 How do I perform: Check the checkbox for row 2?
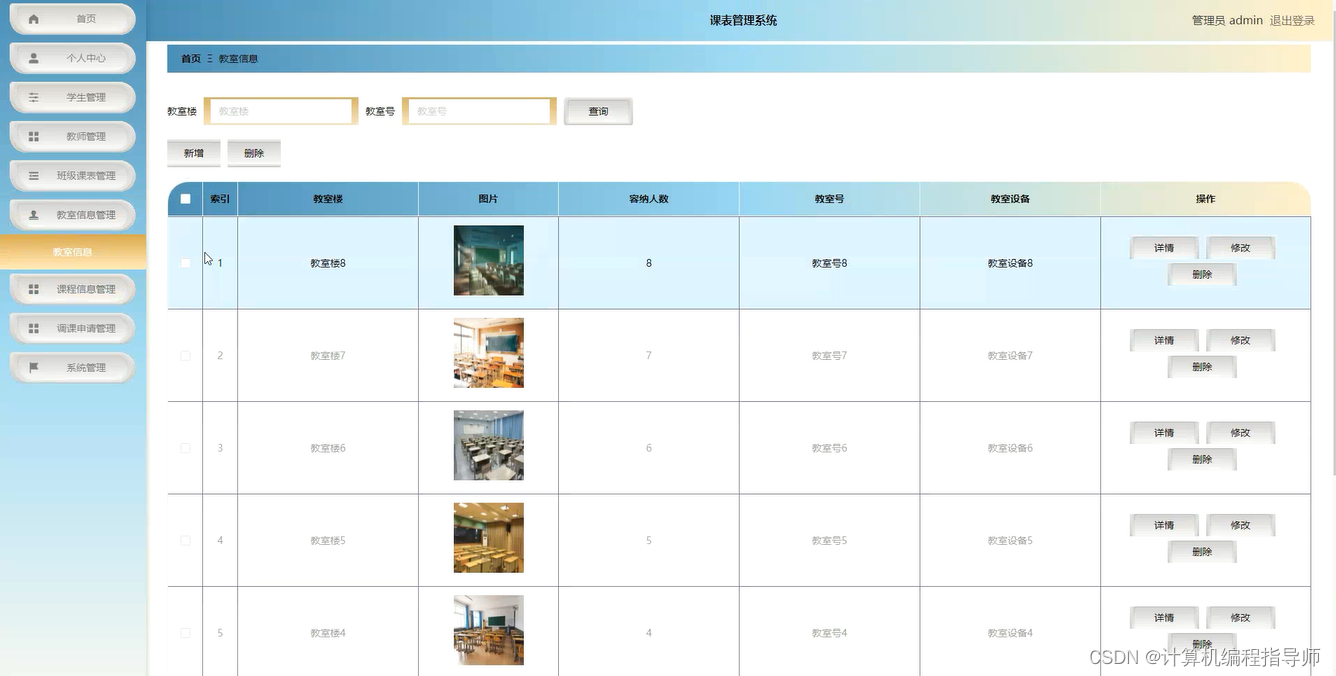[x=185, y=356]
